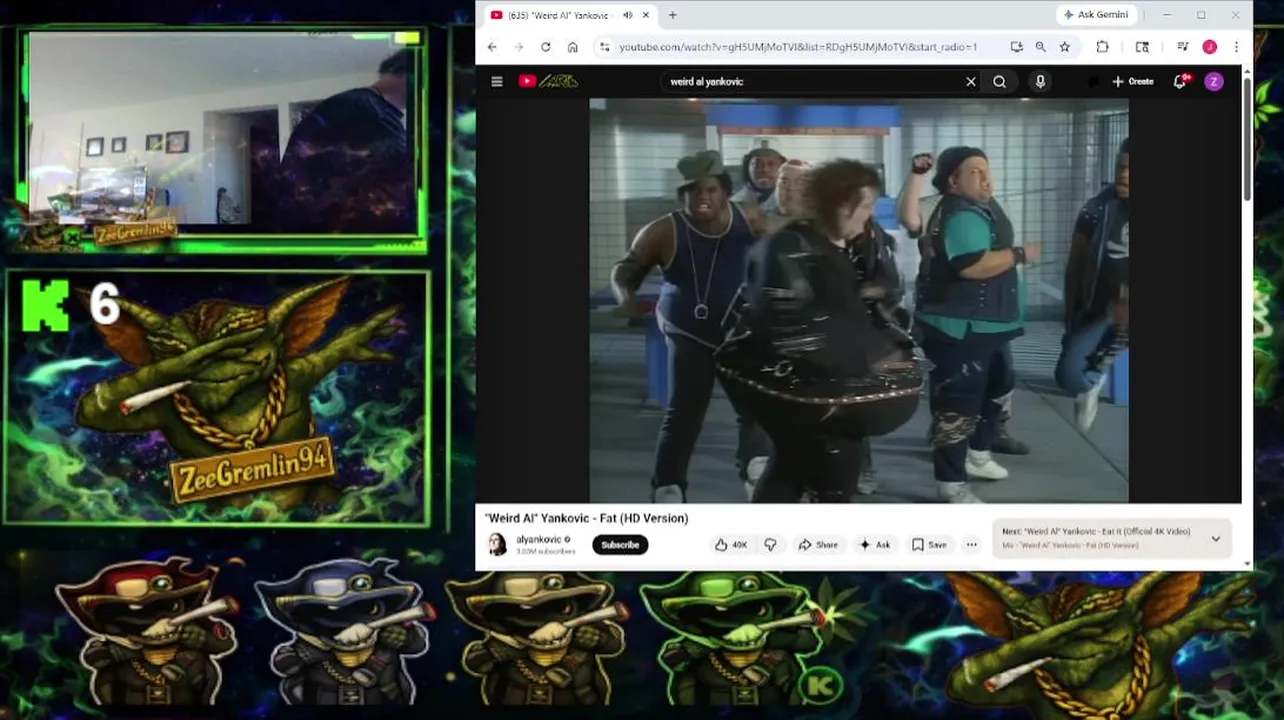Pause the Fat music video player
The height and width of the screenshot is (720, 1284).
[x=859, y=300]
